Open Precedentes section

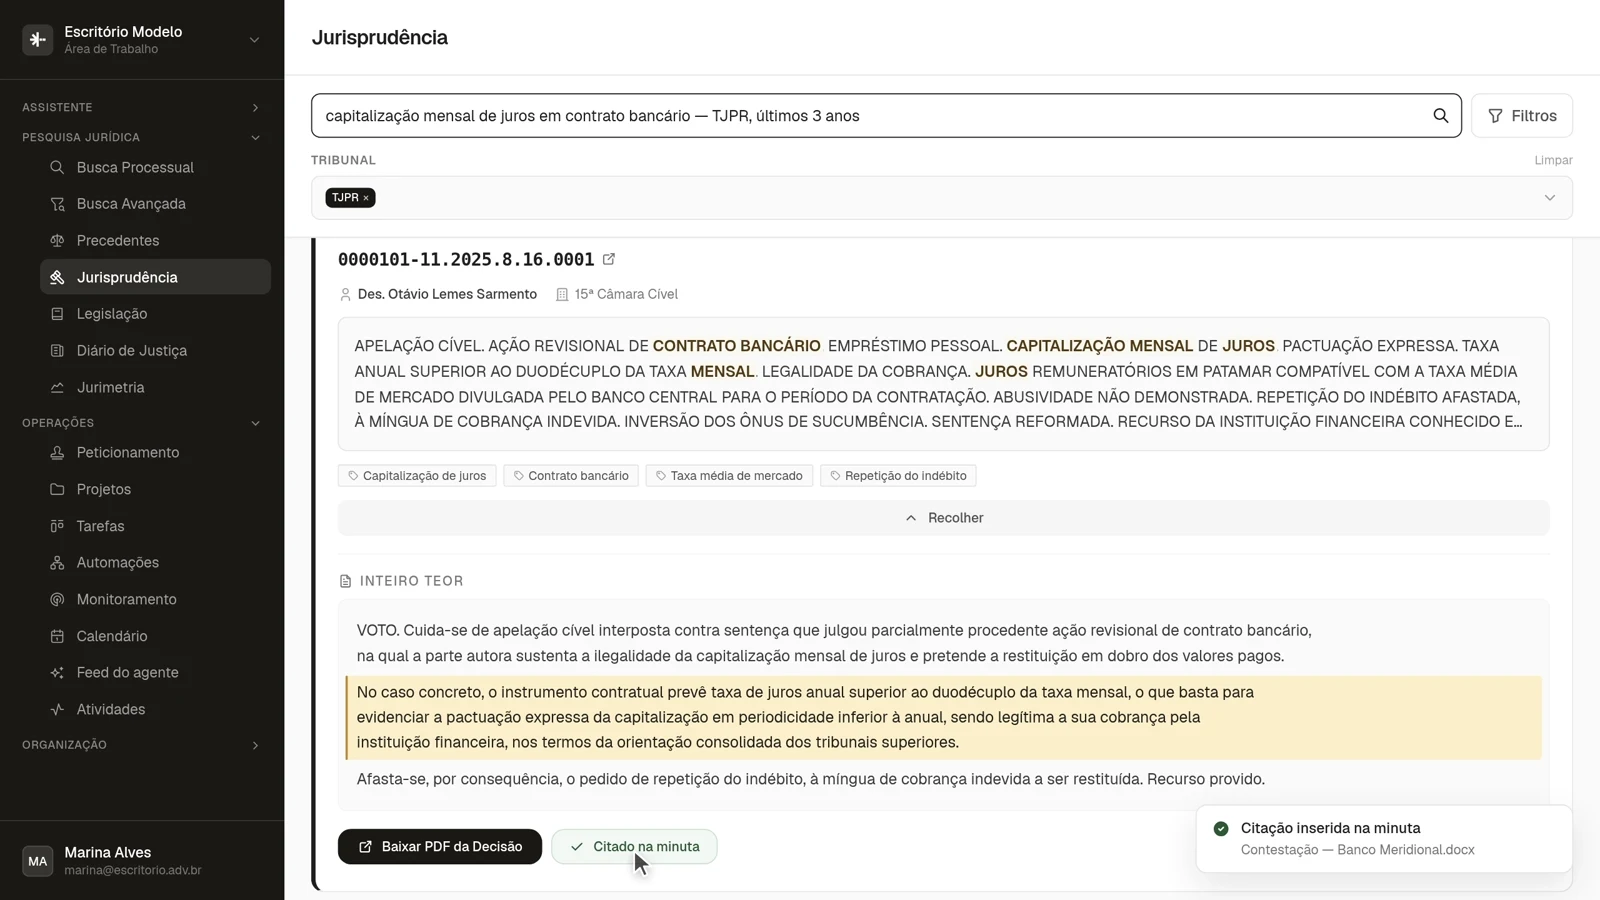pyautogui.click(x=155, y=240)
